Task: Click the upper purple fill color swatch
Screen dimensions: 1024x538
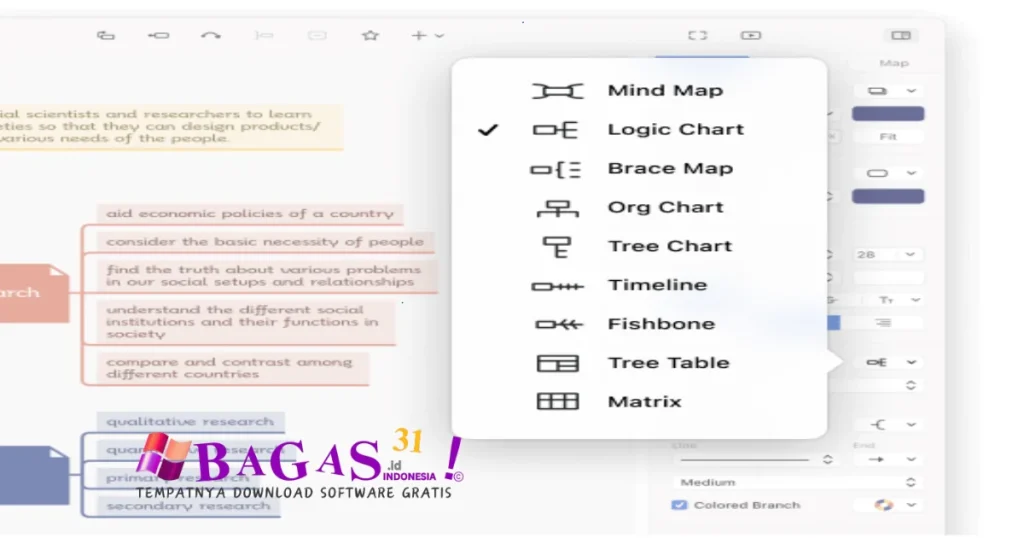Action: click(x=888, y=114)
